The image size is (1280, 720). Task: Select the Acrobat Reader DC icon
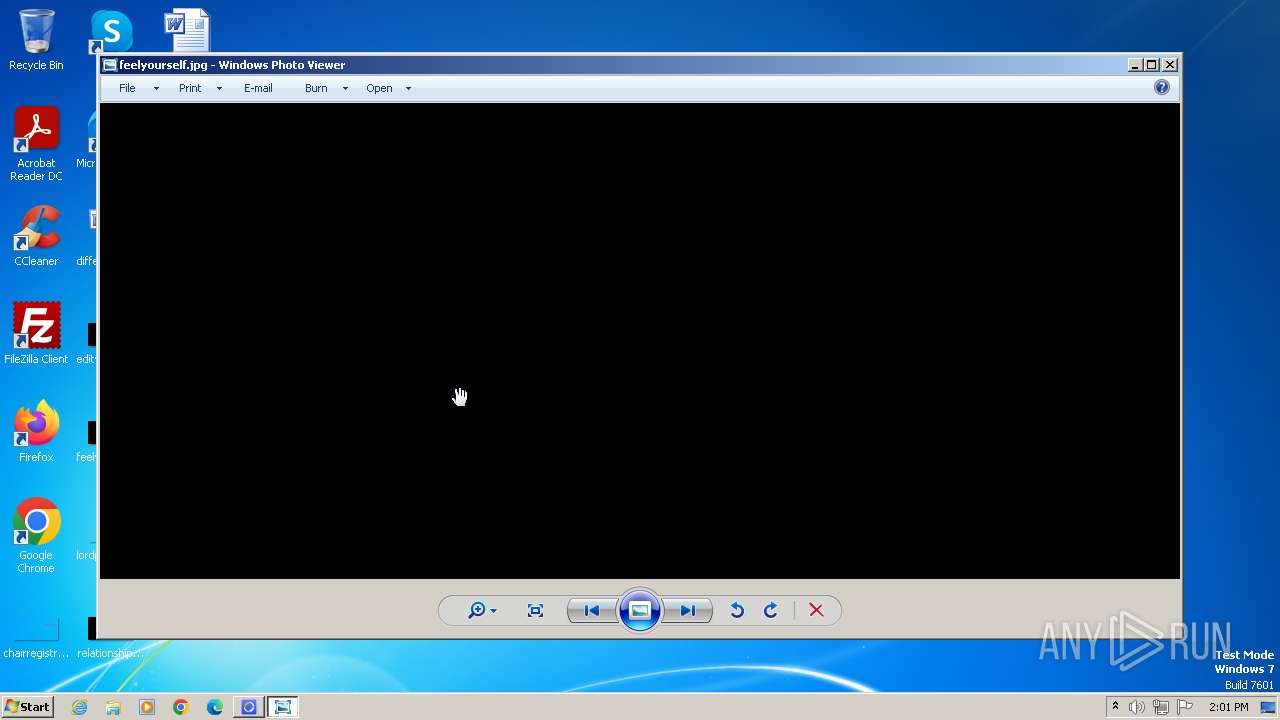coord(36,144)
